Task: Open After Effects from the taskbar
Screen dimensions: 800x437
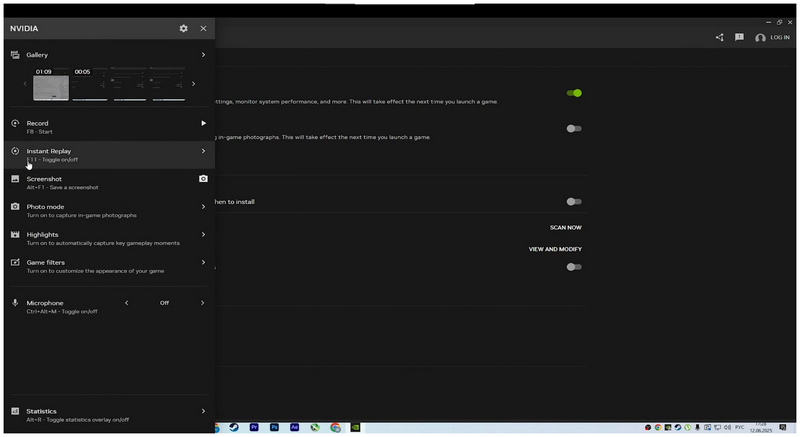Action: 294,427
